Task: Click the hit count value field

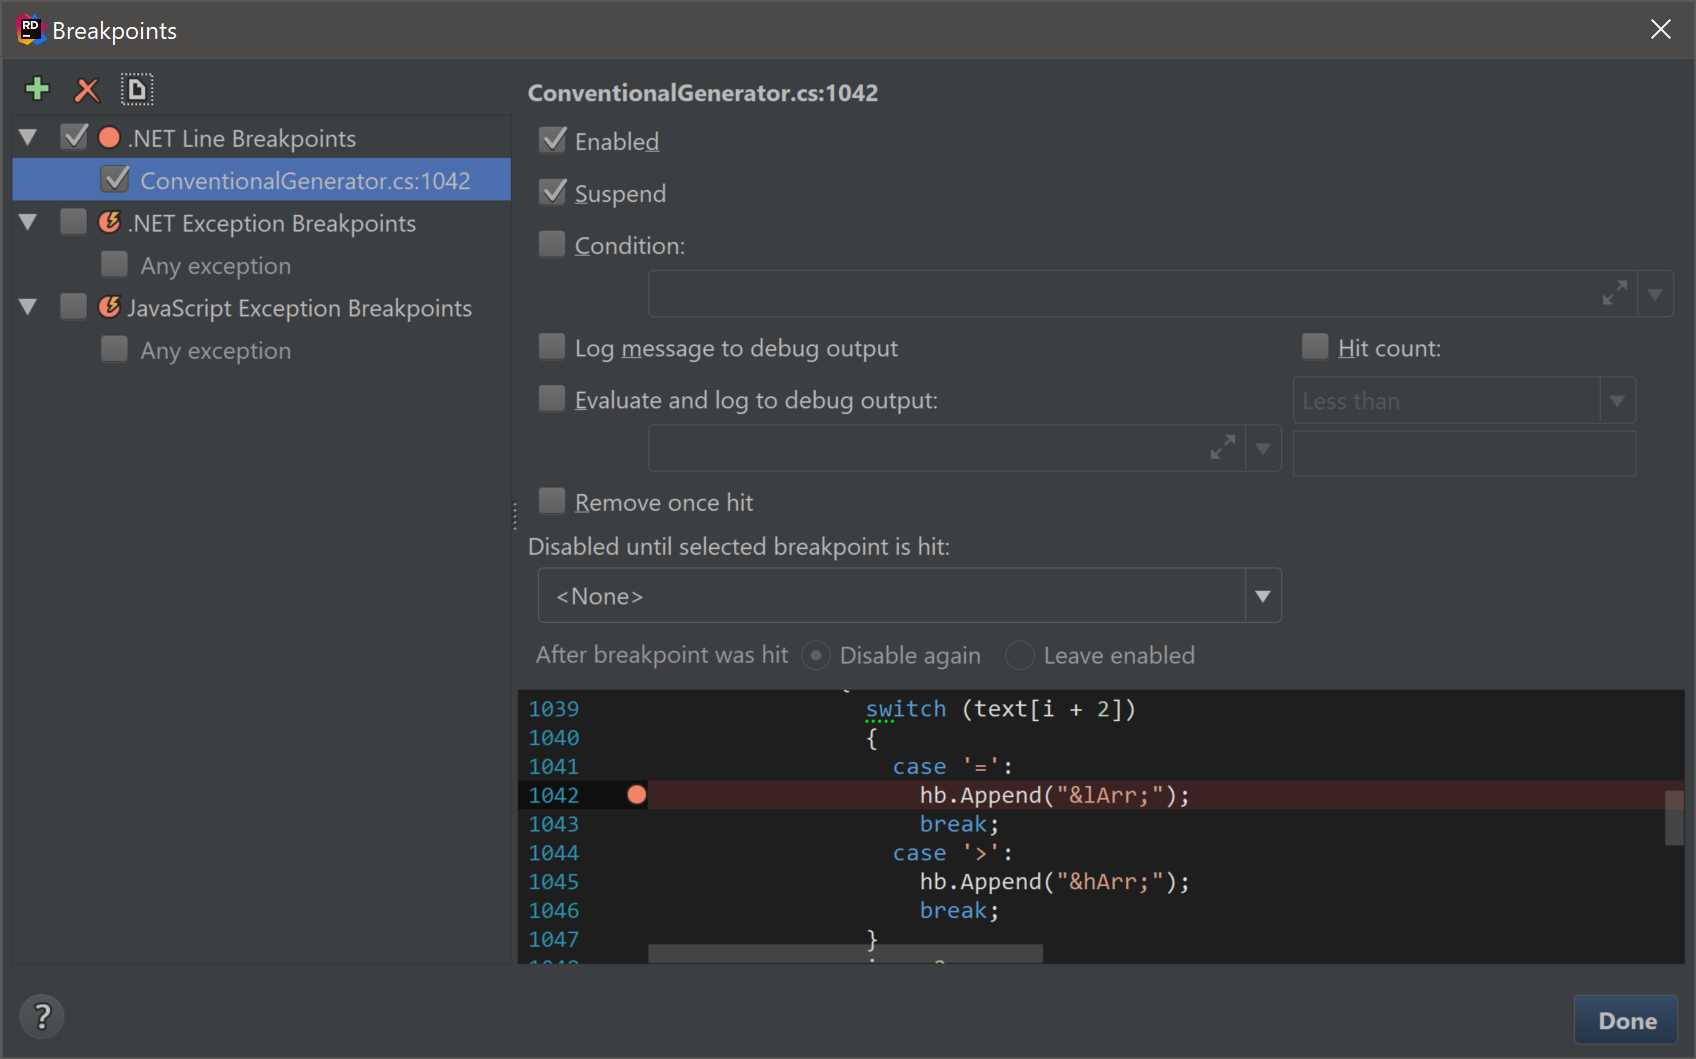Action: [x=1464, y=454]
